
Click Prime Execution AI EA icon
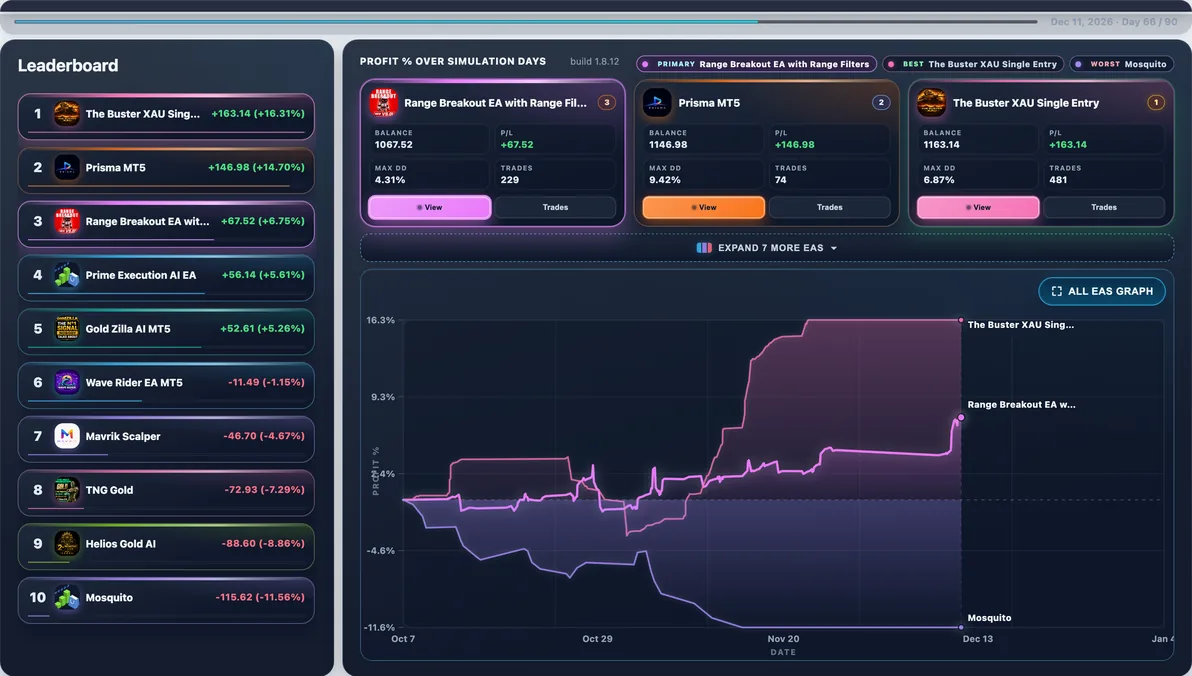tap(66, 275)
